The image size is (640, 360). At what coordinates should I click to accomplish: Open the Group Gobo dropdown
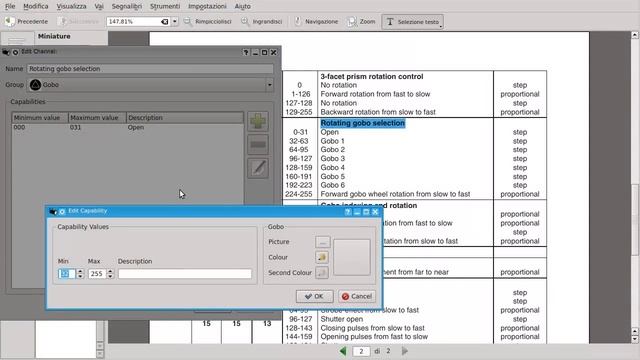tap(150, 85)
